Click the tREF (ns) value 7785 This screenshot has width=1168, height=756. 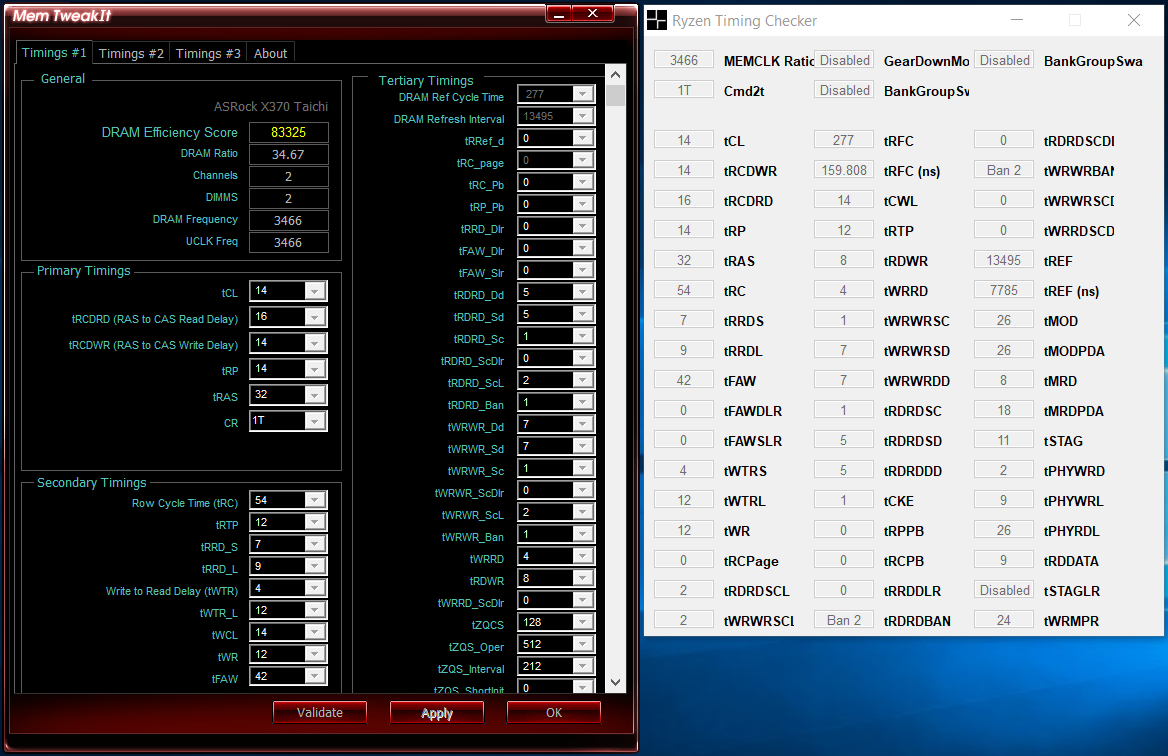pos(1004,290)
